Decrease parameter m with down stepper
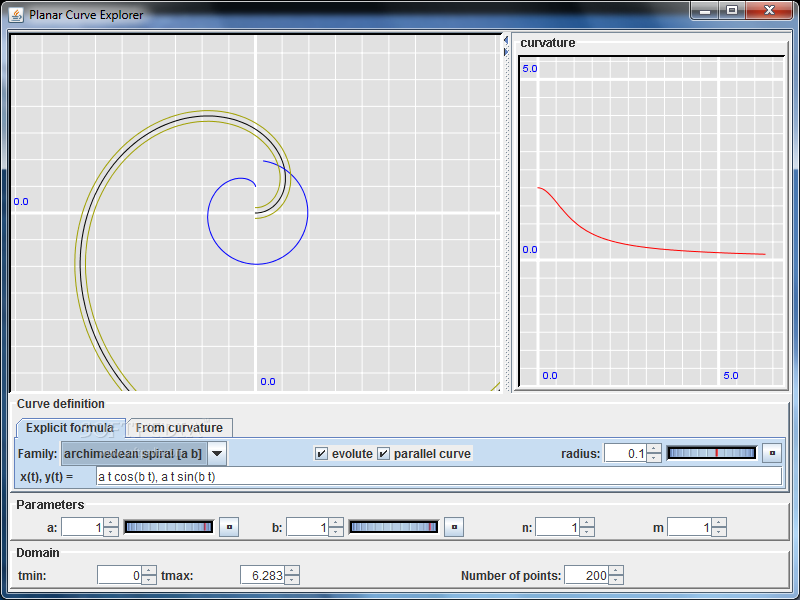The height and width of the screenshot is (600, 800). pyautogui.click(x=719, y=532)
